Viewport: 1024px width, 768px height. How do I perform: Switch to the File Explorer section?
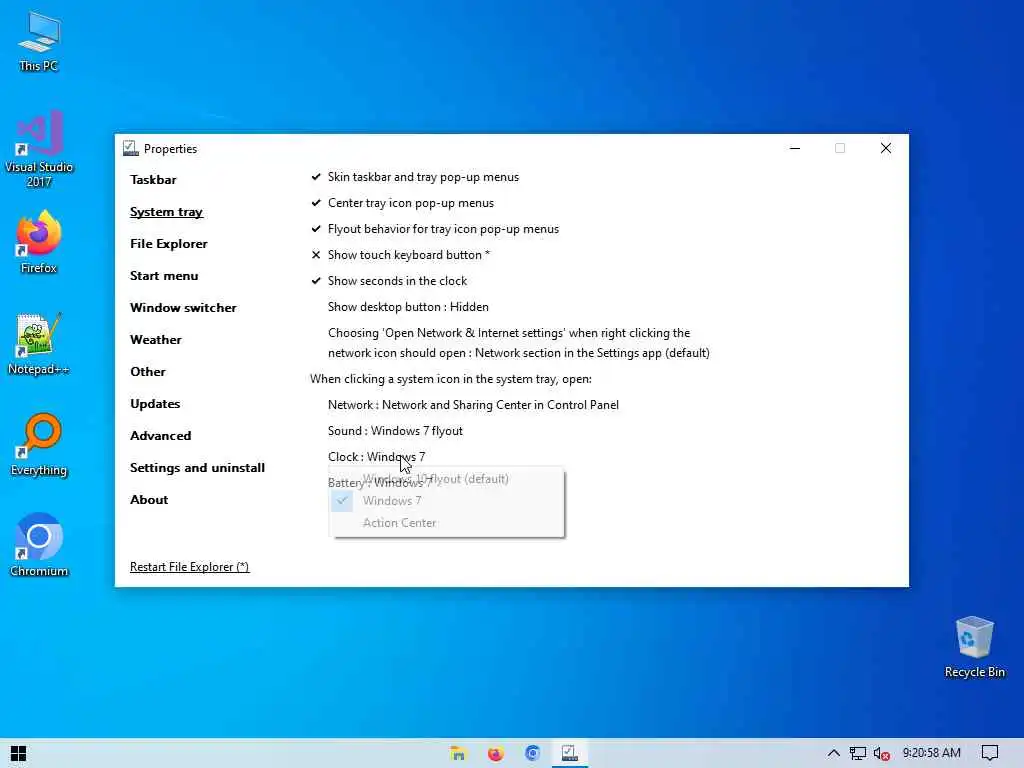click(168, 244)
